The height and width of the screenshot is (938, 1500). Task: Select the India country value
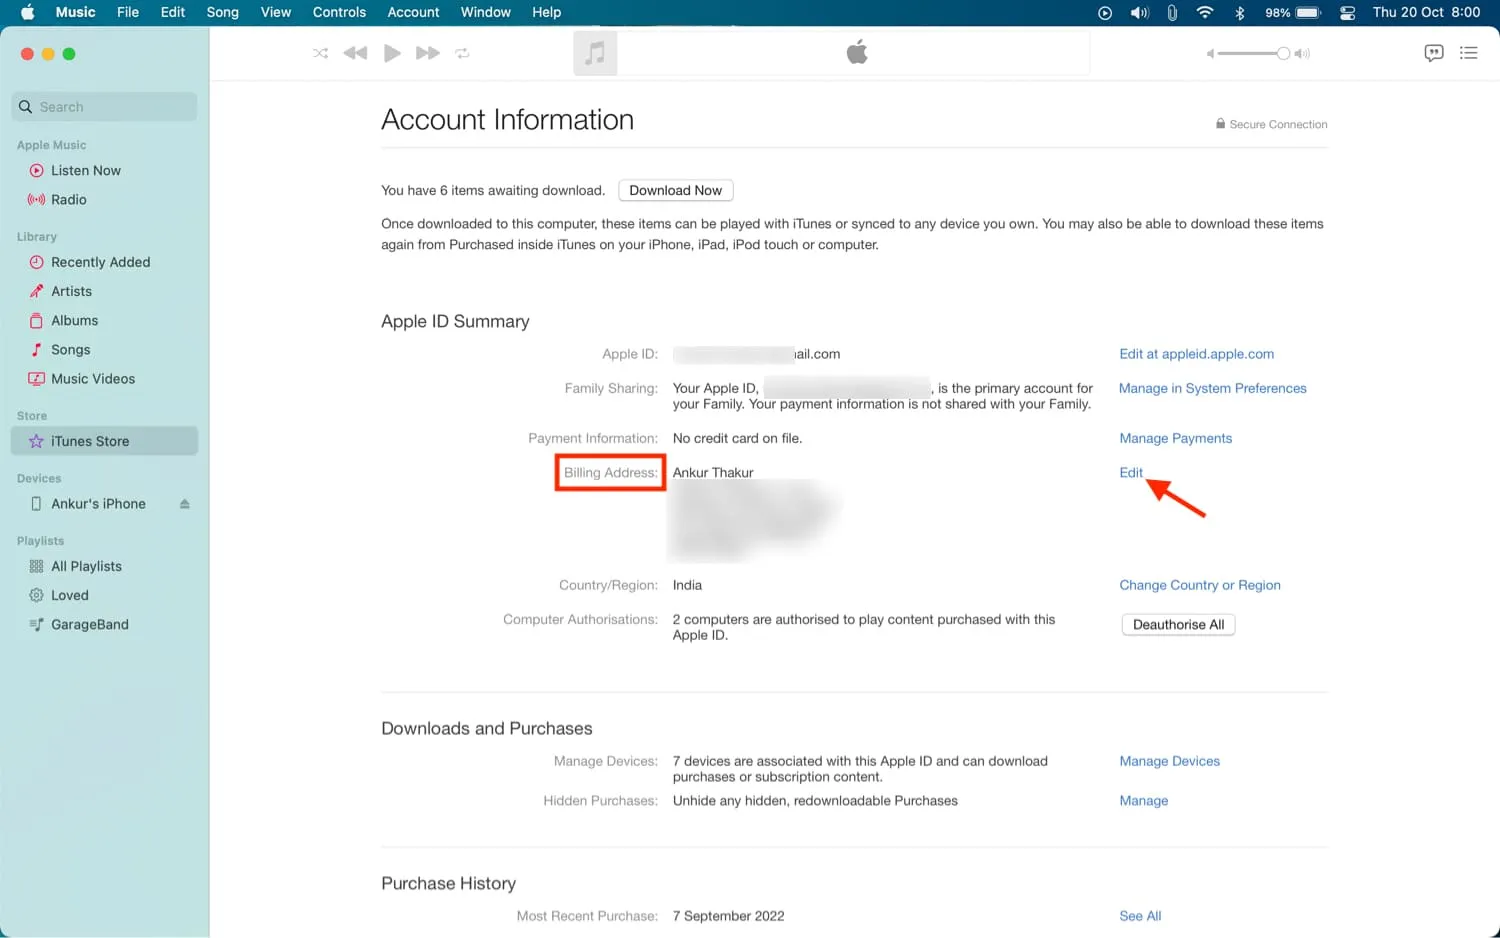[x=687, y=585]
